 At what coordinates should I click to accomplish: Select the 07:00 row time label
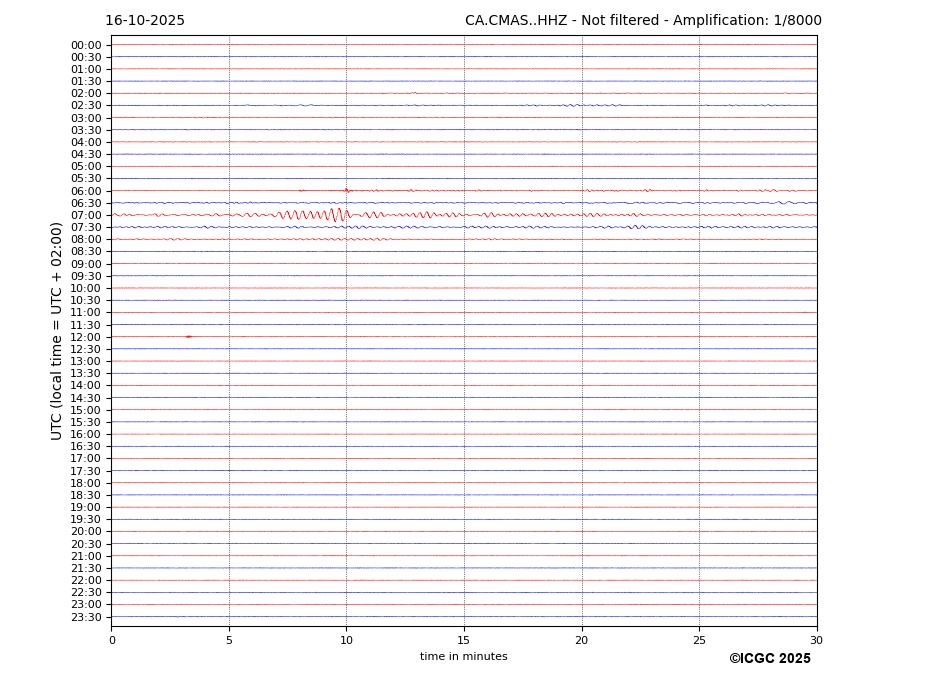click(x=86, y=215)
